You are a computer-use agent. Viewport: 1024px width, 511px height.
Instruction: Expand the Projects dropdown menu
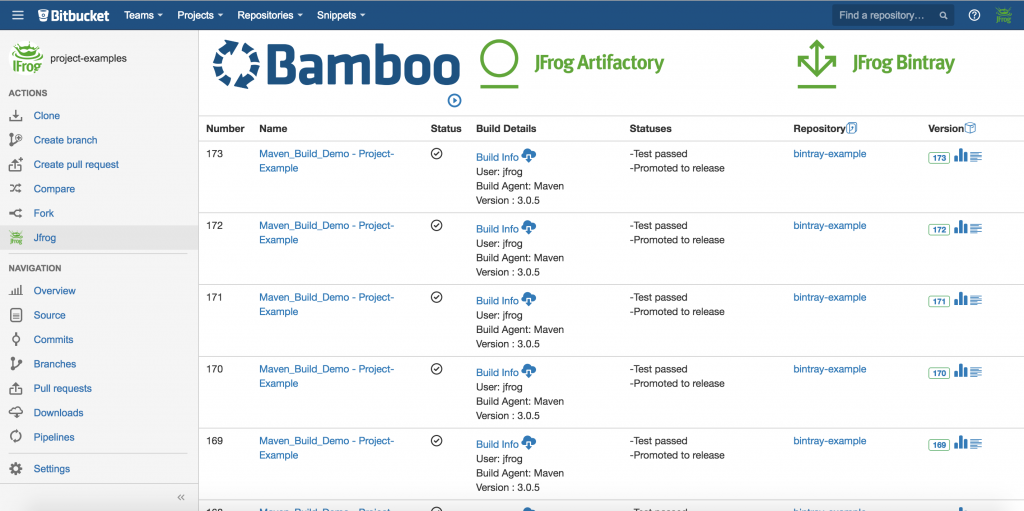tap(200, 15)
